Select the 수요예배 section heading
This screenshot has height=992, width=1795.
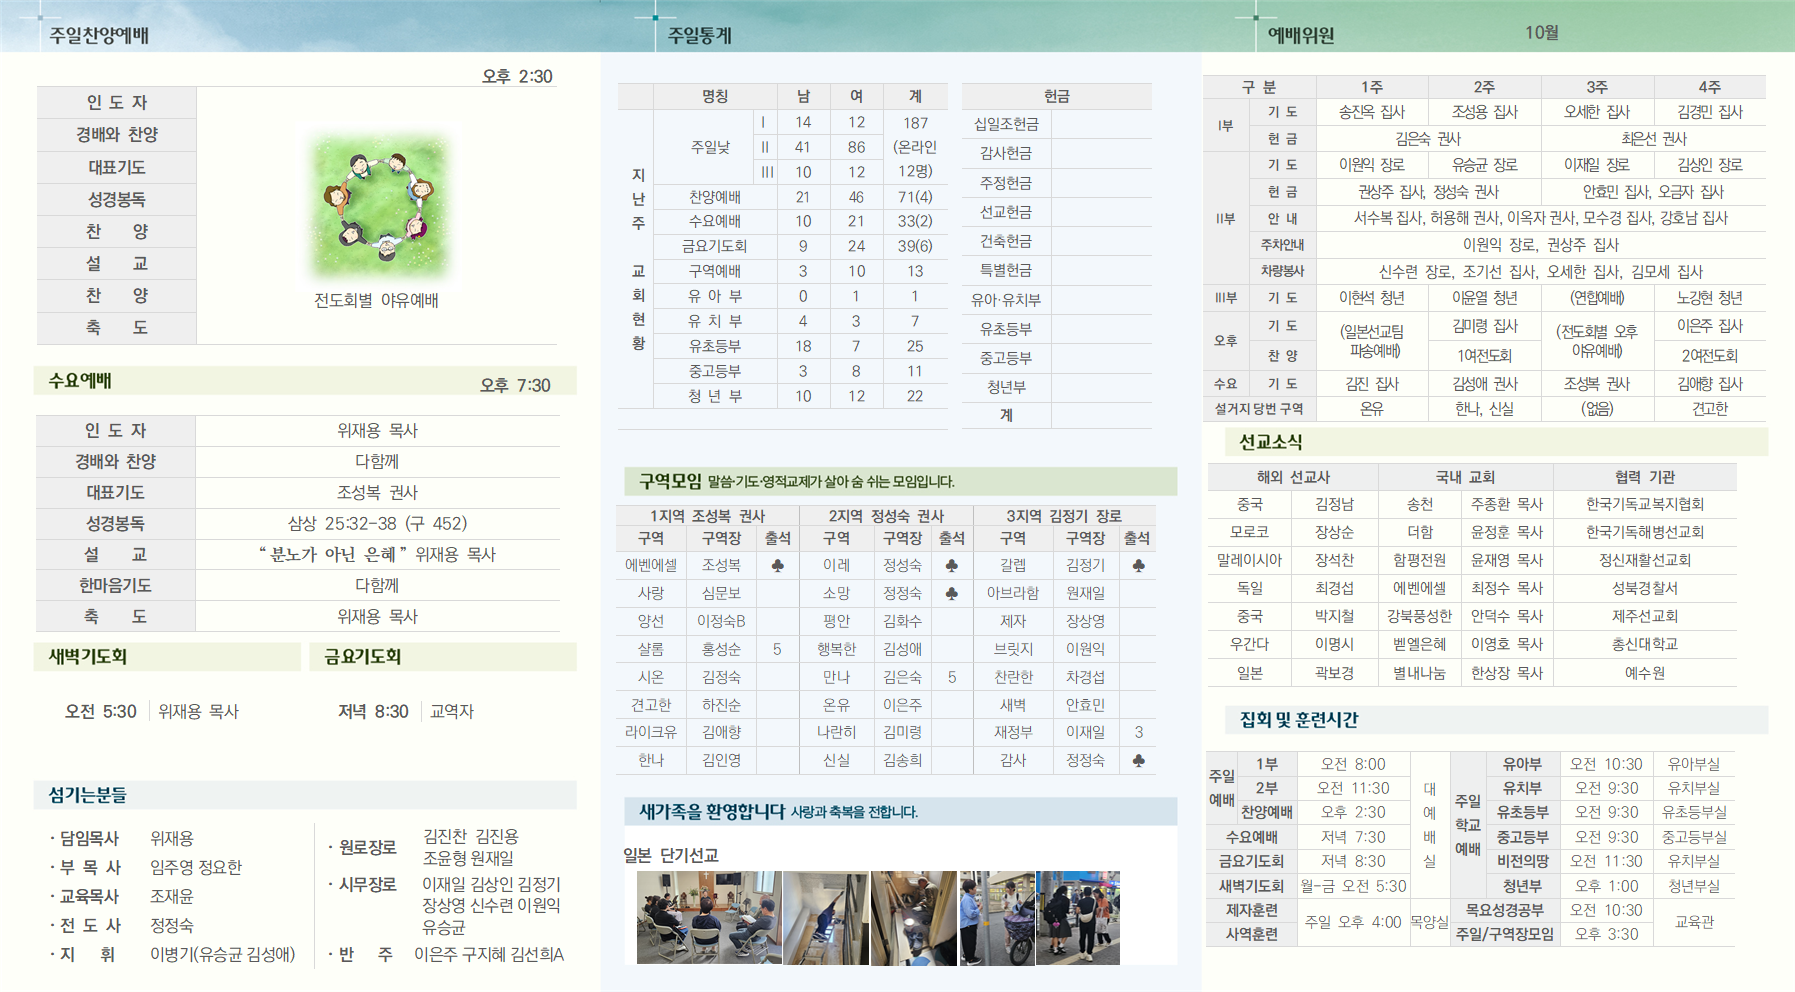click(80, 381)
